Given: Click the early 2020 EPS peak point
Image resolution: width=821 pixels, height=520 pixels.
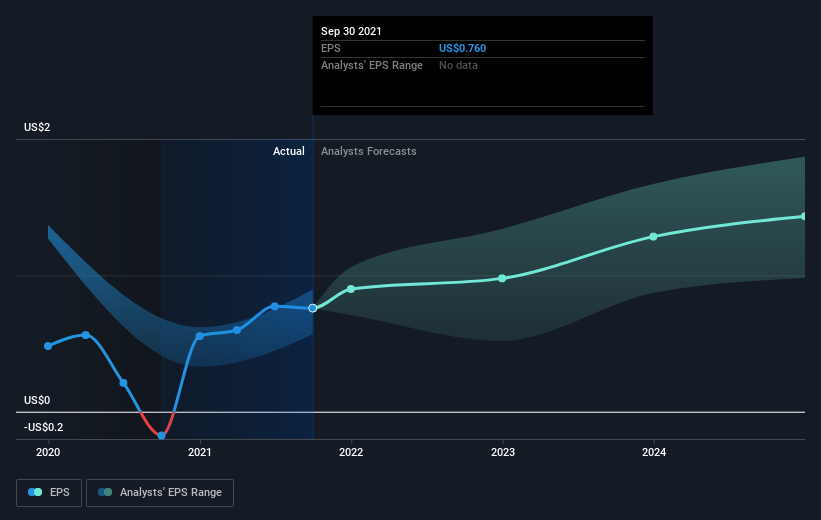Looking at the screenshot, I should (x=86, y=335).
